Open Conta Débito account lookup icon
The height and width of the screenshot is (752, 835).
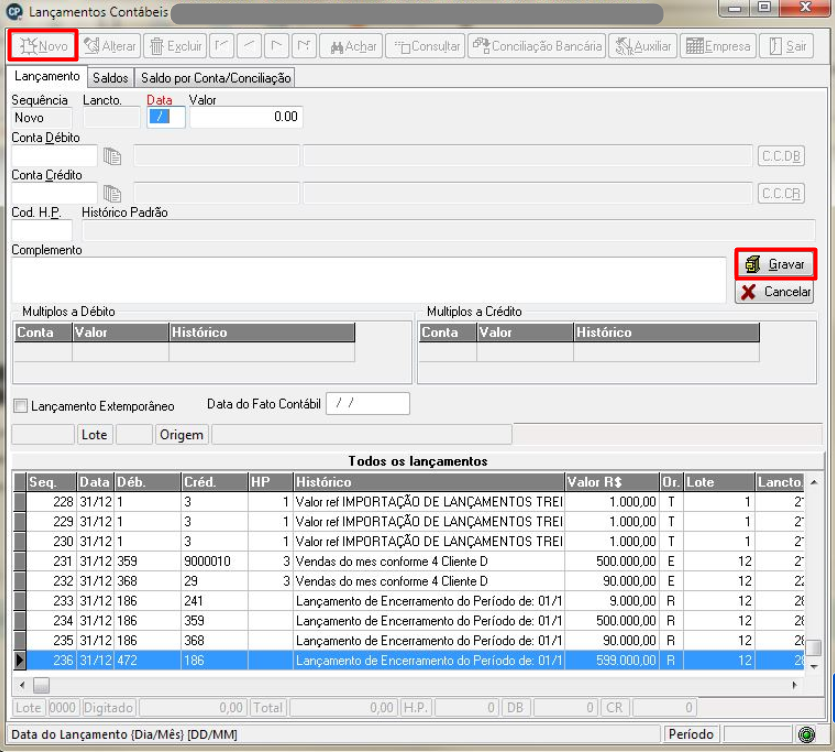pos(112,156)
